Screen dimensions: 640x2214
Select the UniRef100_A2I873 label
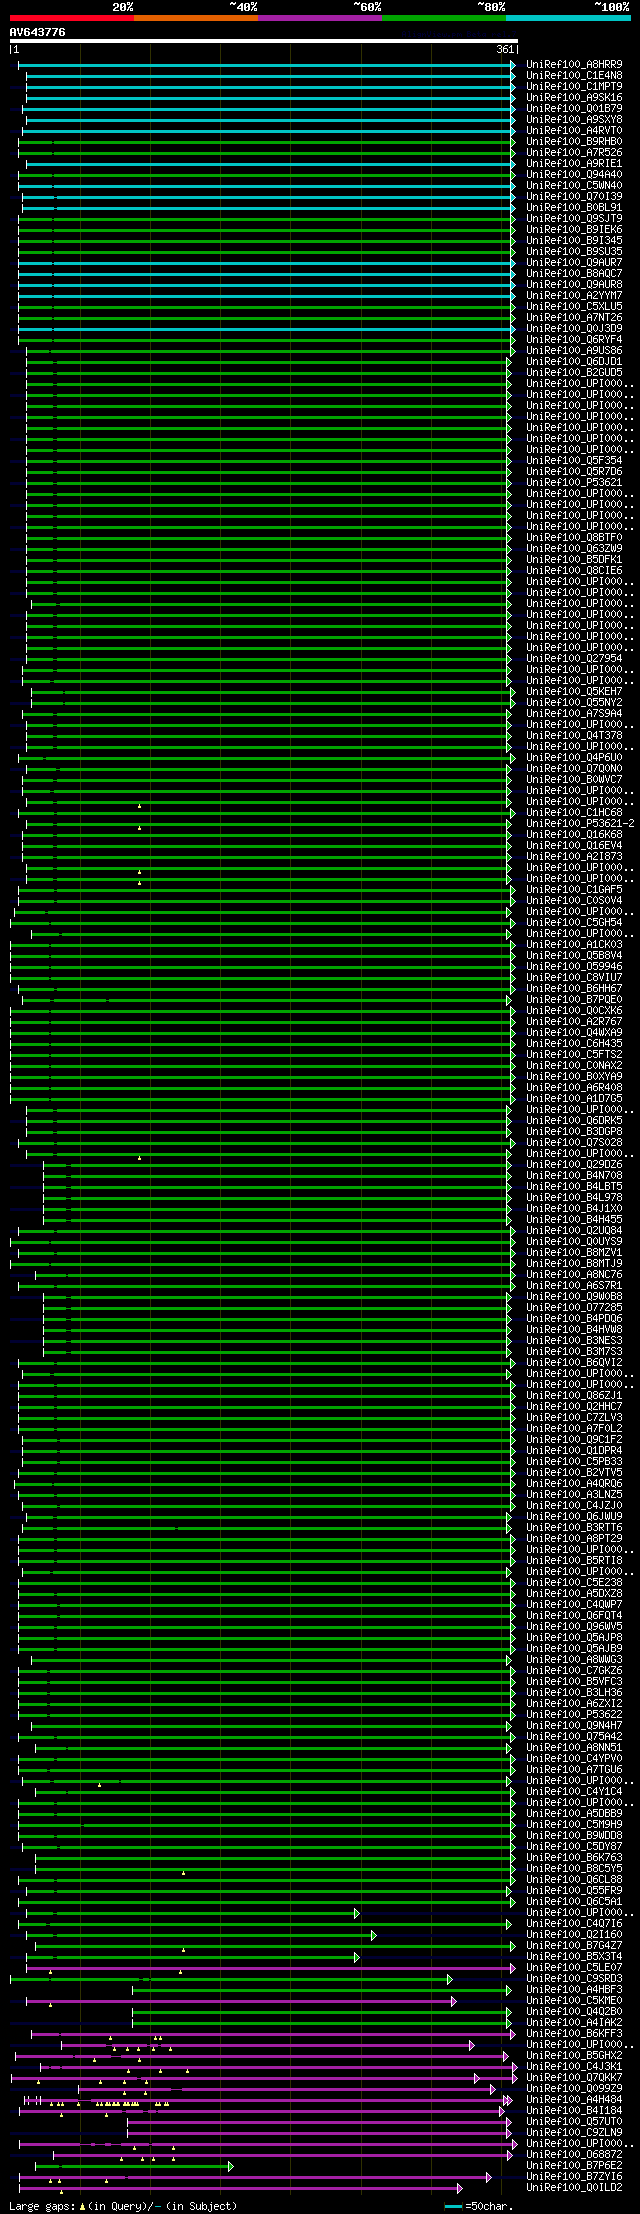(574, 857)
